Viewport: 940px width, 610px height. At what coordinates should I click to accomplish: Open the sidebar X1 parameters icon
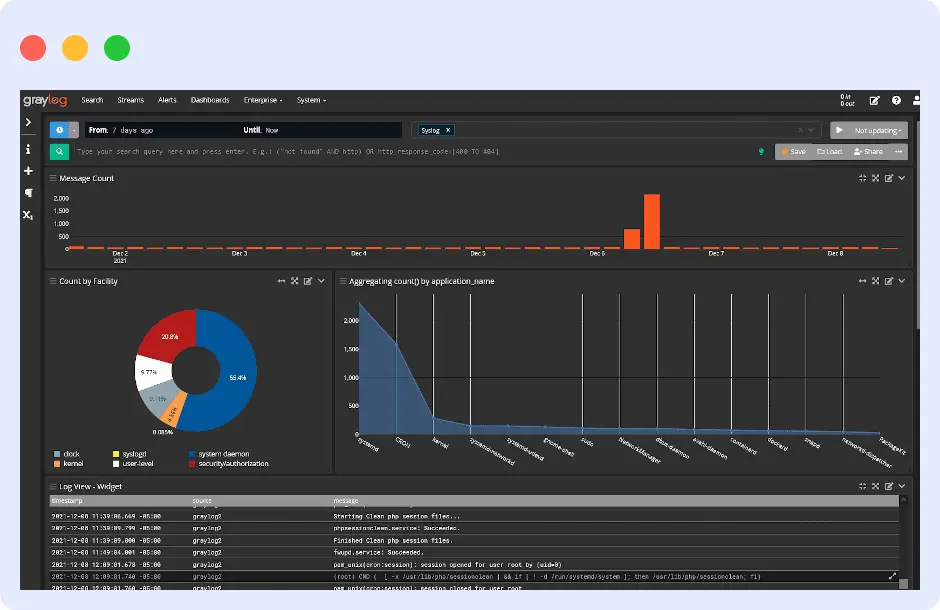click(x=28, y=215)
